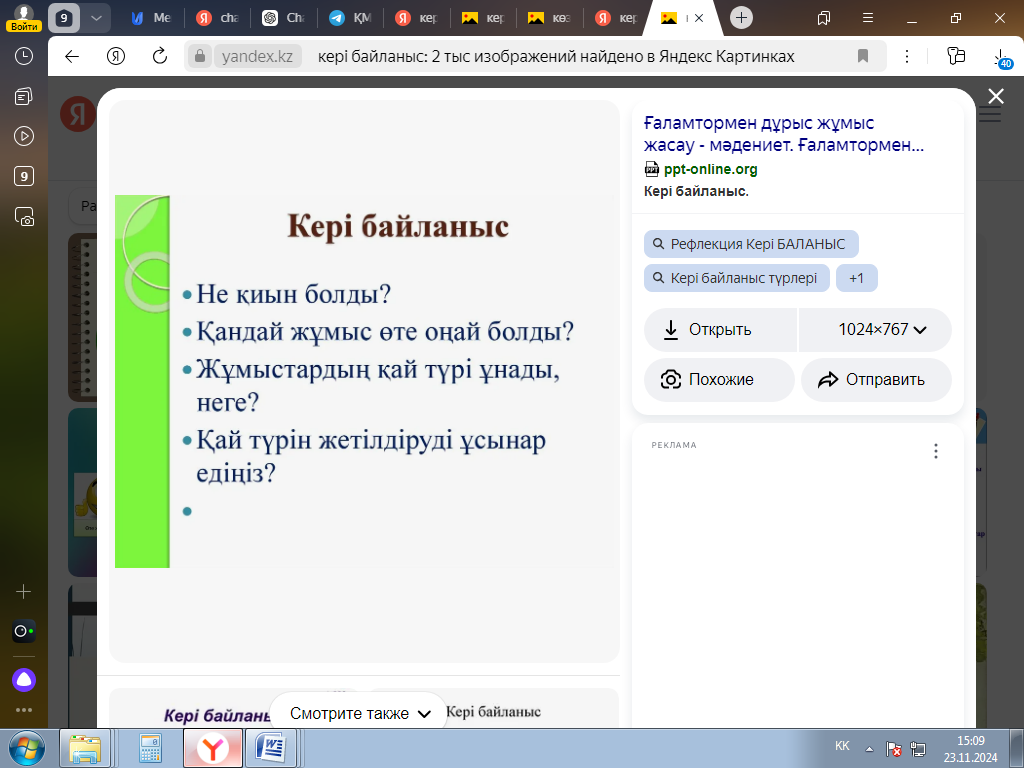The width and height of the screenshot is (1024, 768).
Task: Click the Открыть image button
Action: [720, 330]
